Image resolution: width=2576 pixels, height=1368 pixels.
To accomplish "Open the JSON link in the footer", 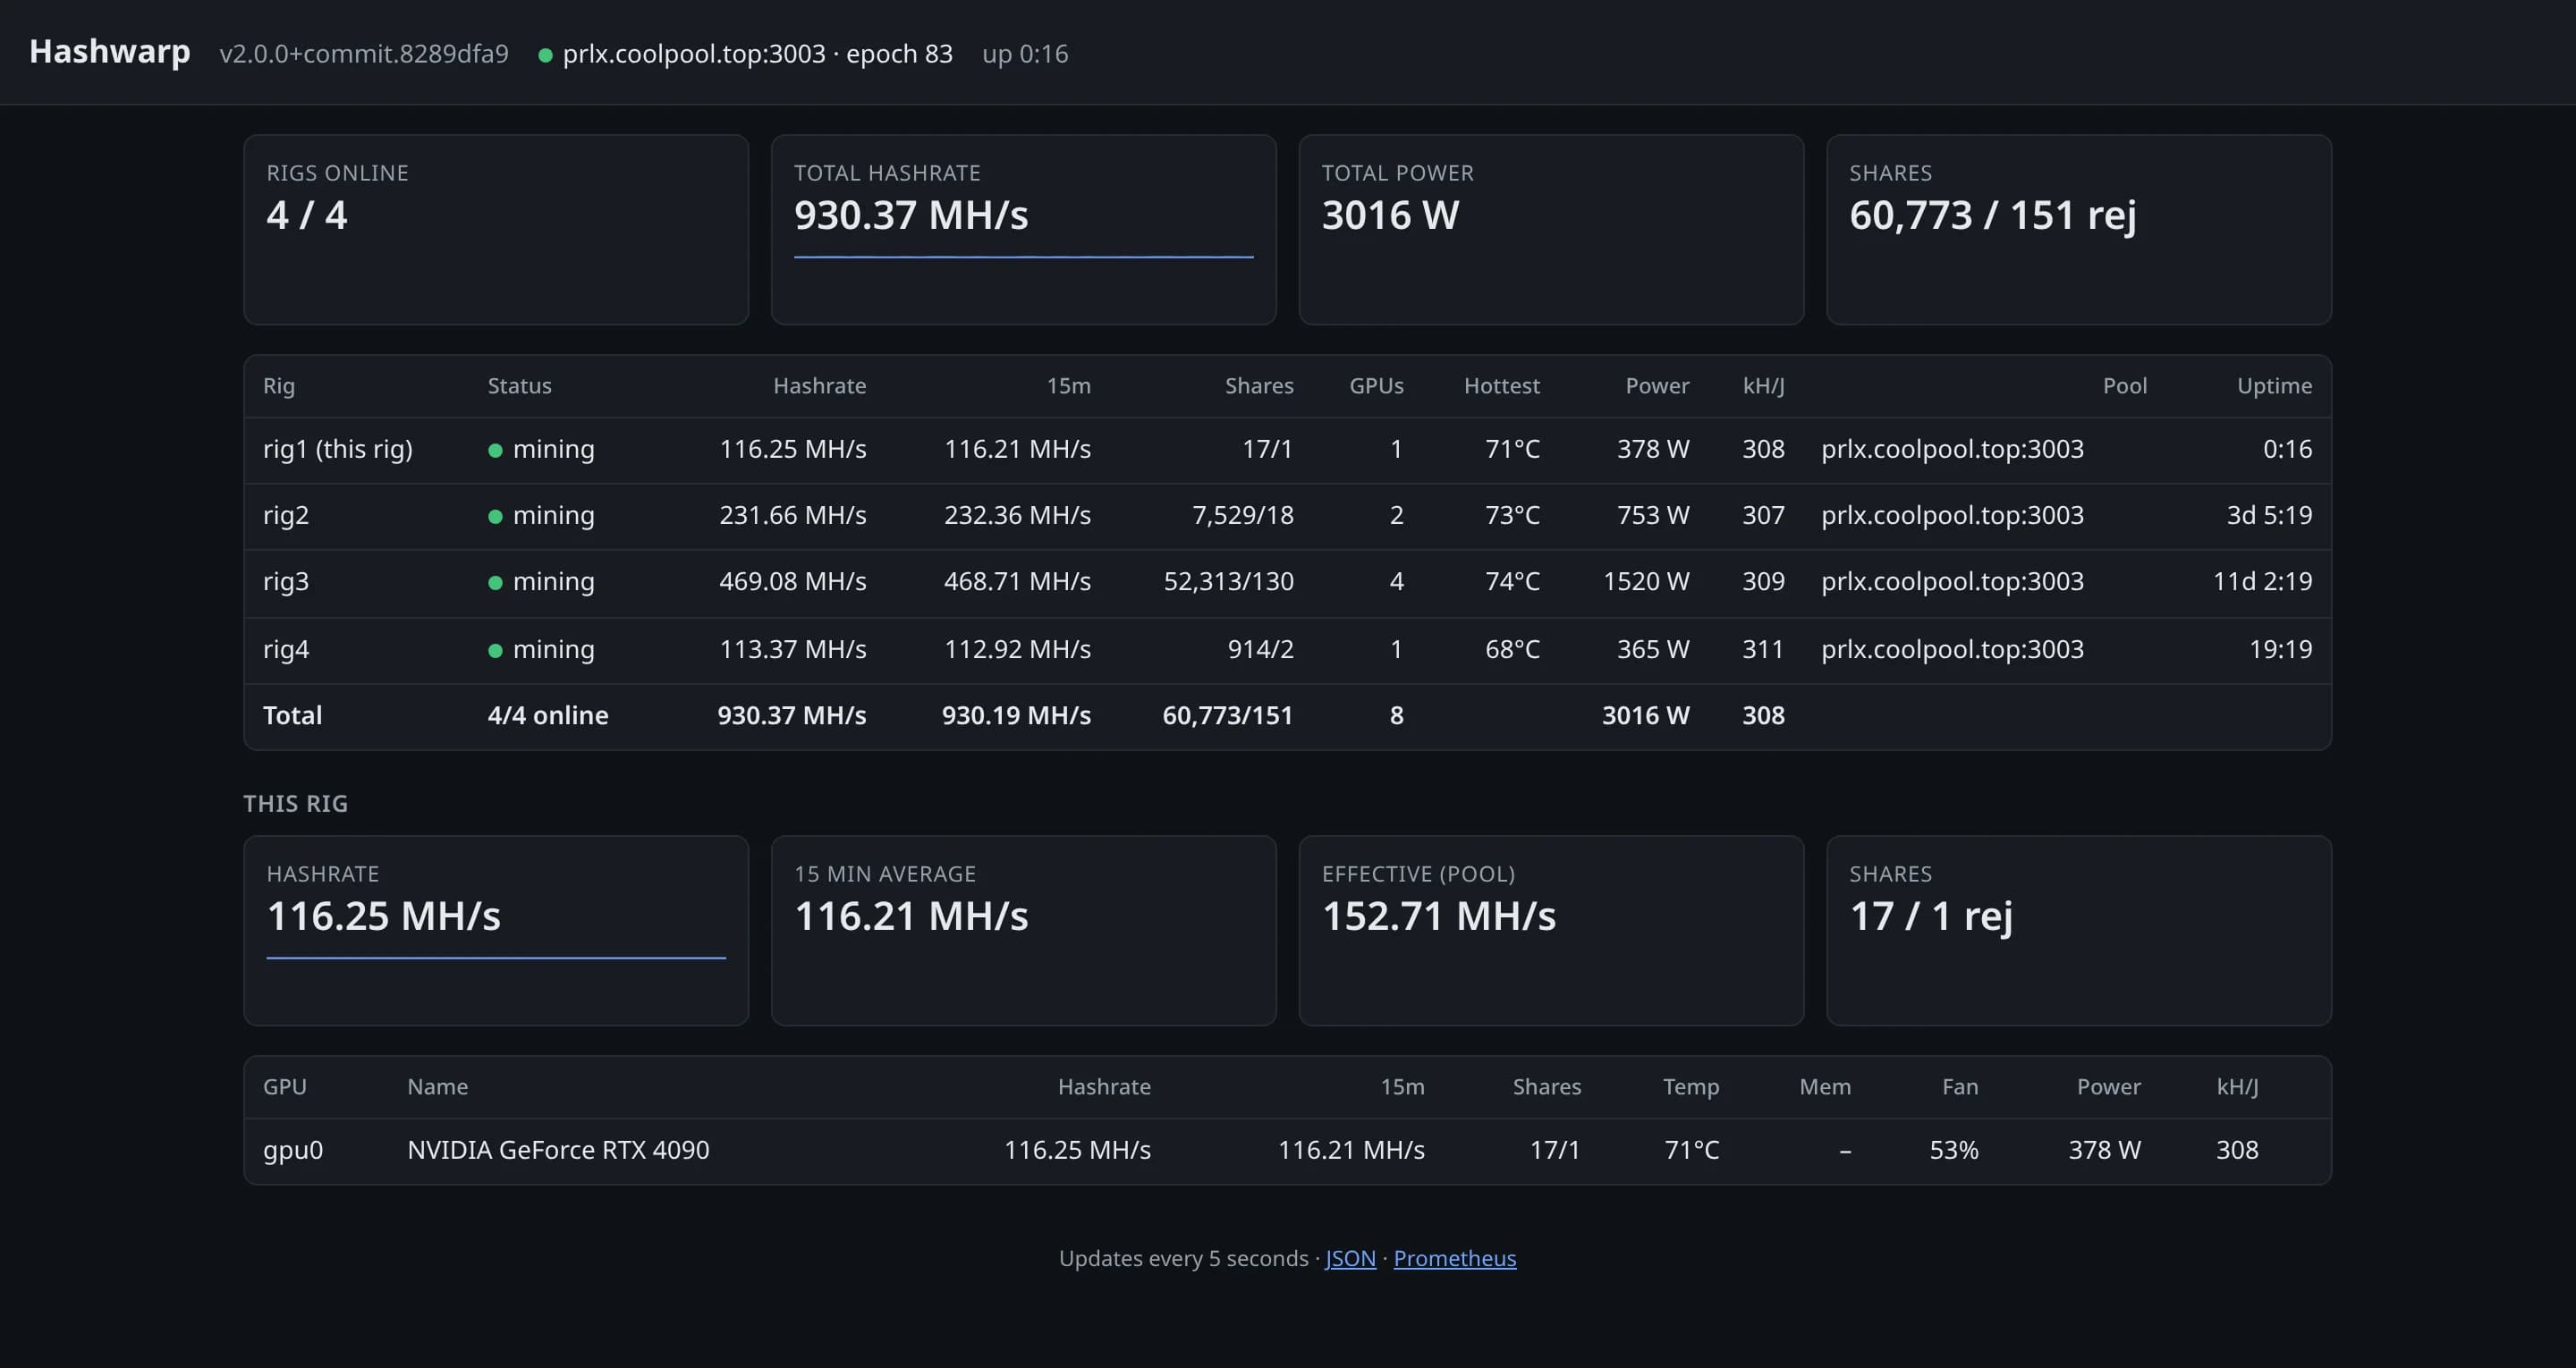I will coord(1350,1258).
